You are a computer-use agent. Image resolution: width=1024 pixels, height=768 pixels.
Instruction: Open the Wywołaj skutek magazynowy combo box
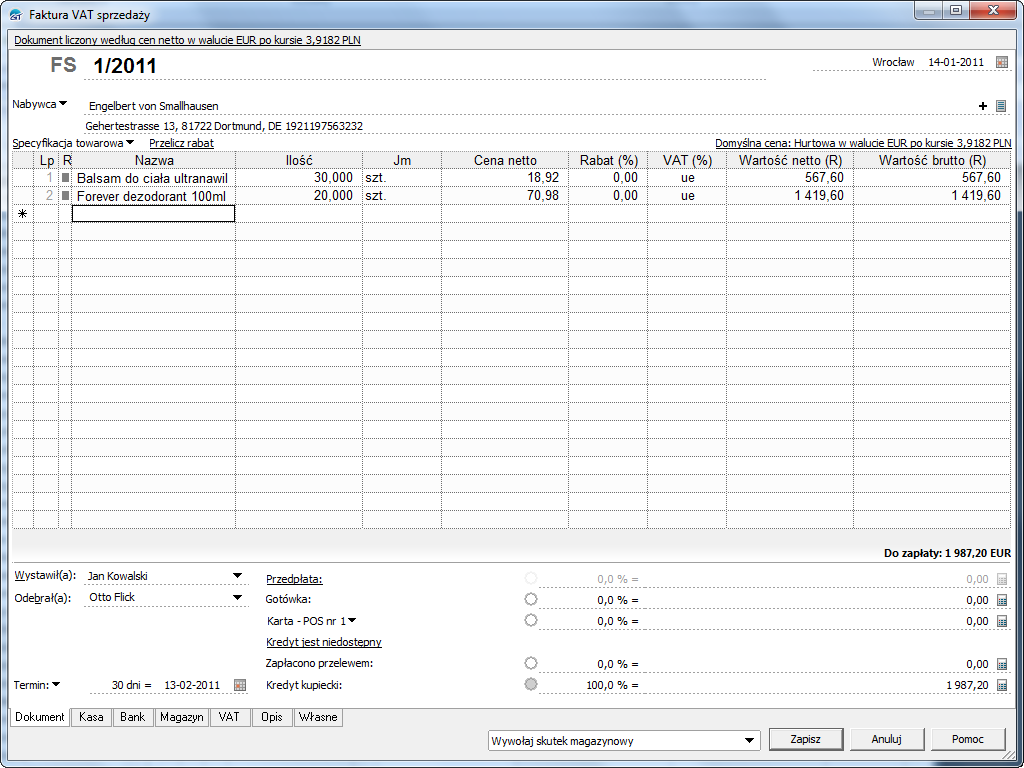[x=750, y=741]
